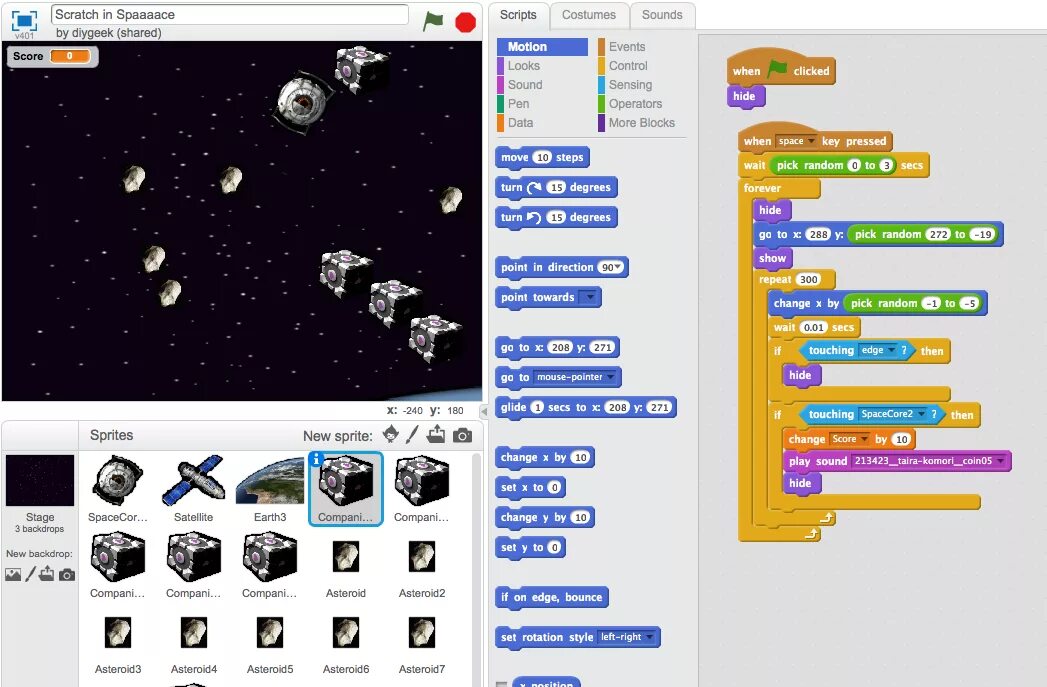
Task: Take new sprite photo with the camera icon
Action: (462, 435)
